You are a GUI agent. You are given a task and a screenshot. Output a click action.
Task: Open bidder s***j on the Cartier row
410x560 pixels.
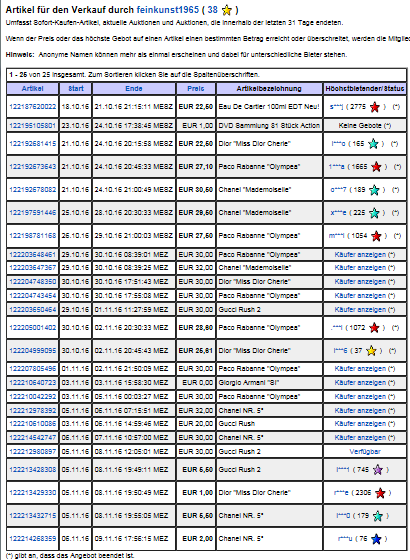pos(336,106)
